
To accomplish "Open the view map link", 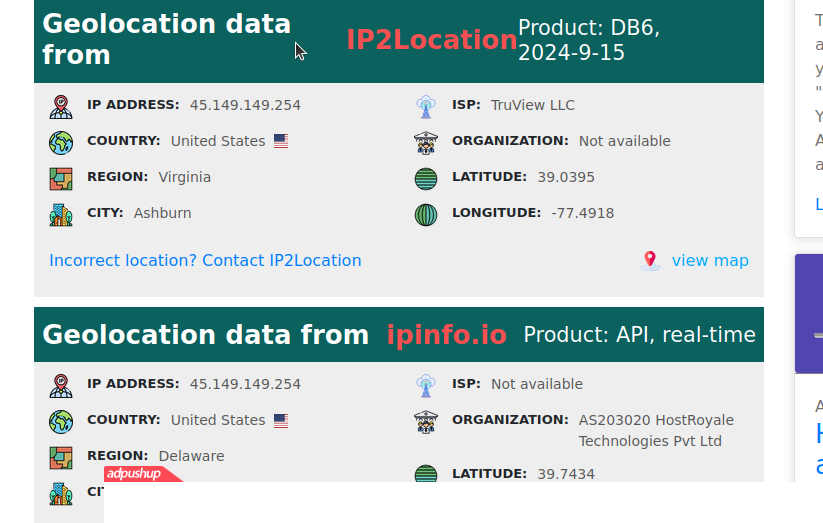I will 710,260.
